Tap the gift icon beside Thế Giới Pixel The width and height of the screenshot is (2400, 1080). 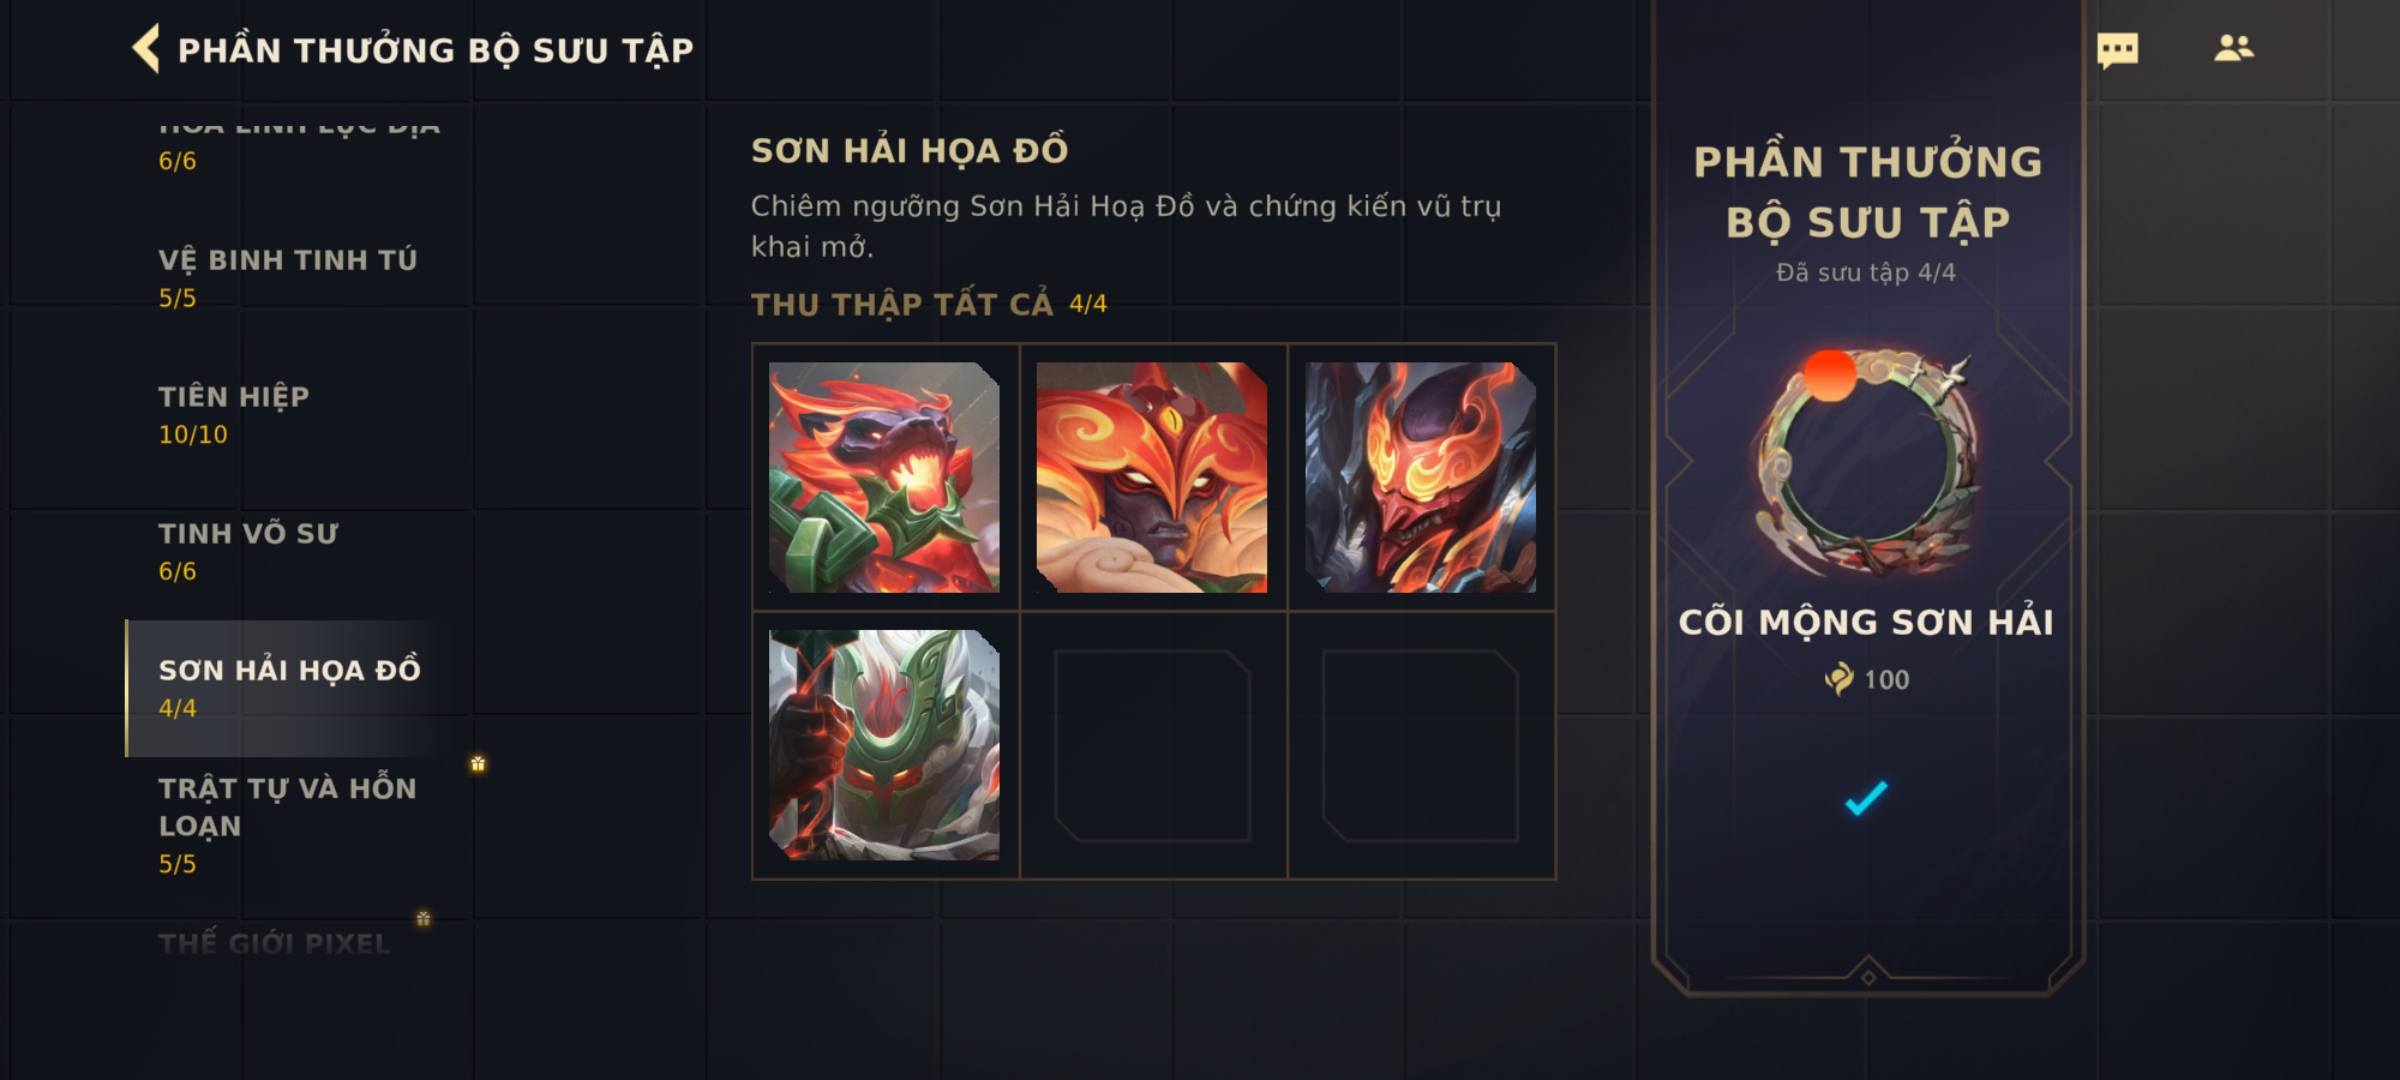pos(423,918)
